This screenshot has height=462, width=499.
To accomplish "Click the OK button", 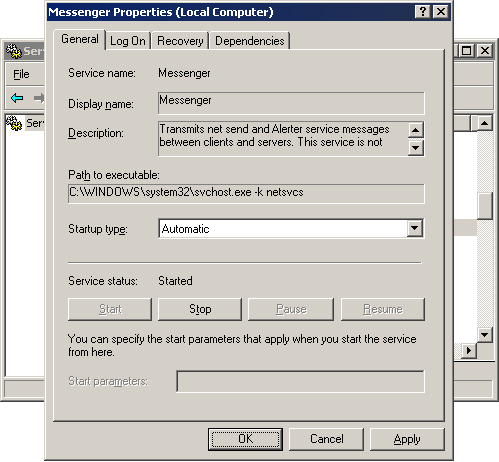I will (x=245, y=439).
